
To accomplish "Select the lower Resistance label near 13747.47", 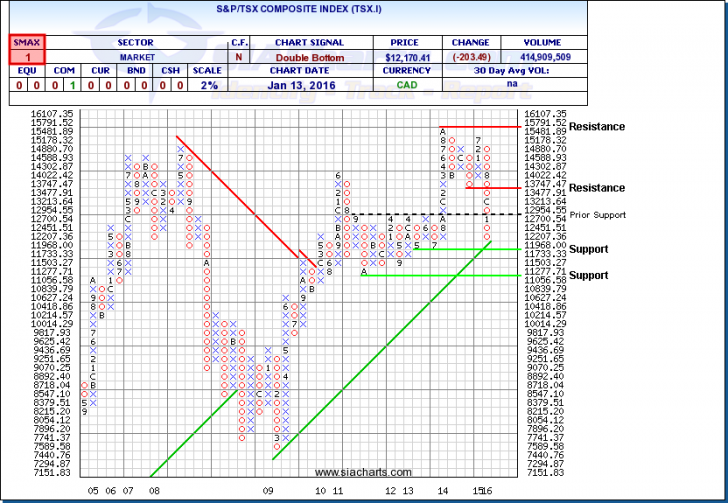I will point(596,188).
